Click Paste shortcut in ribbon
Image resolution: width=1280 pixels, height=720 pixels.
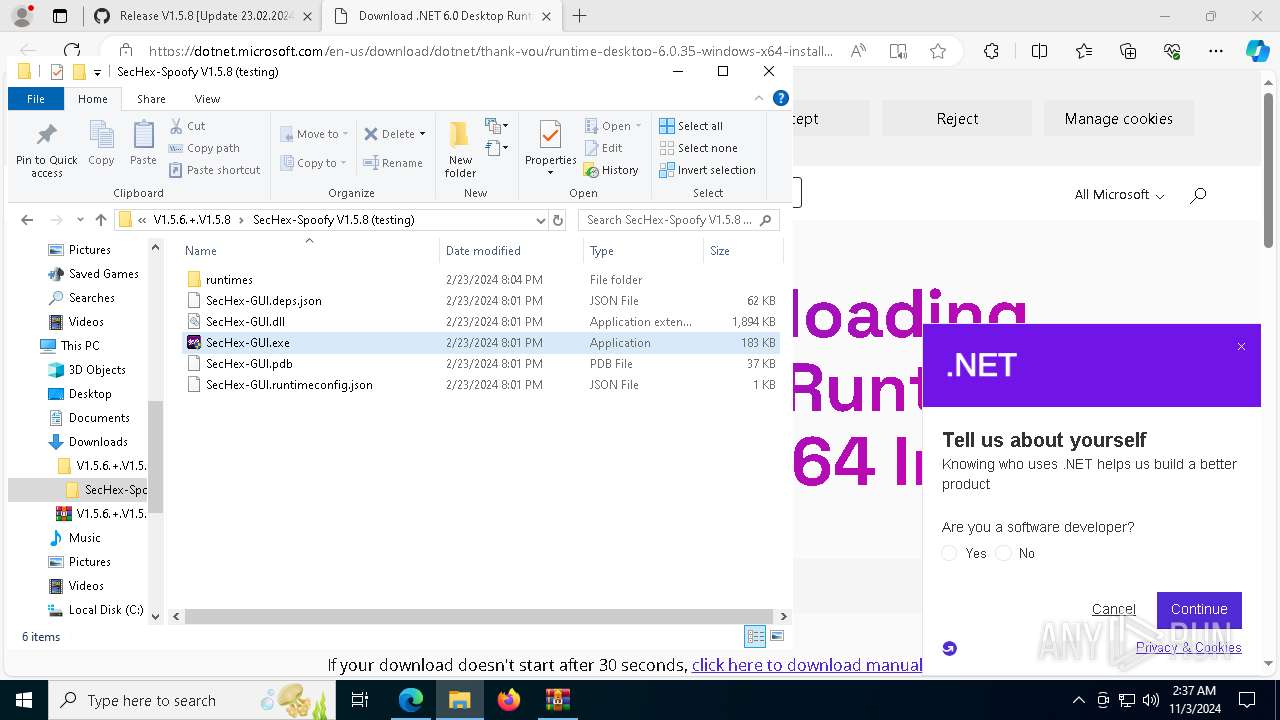point(215,170)
